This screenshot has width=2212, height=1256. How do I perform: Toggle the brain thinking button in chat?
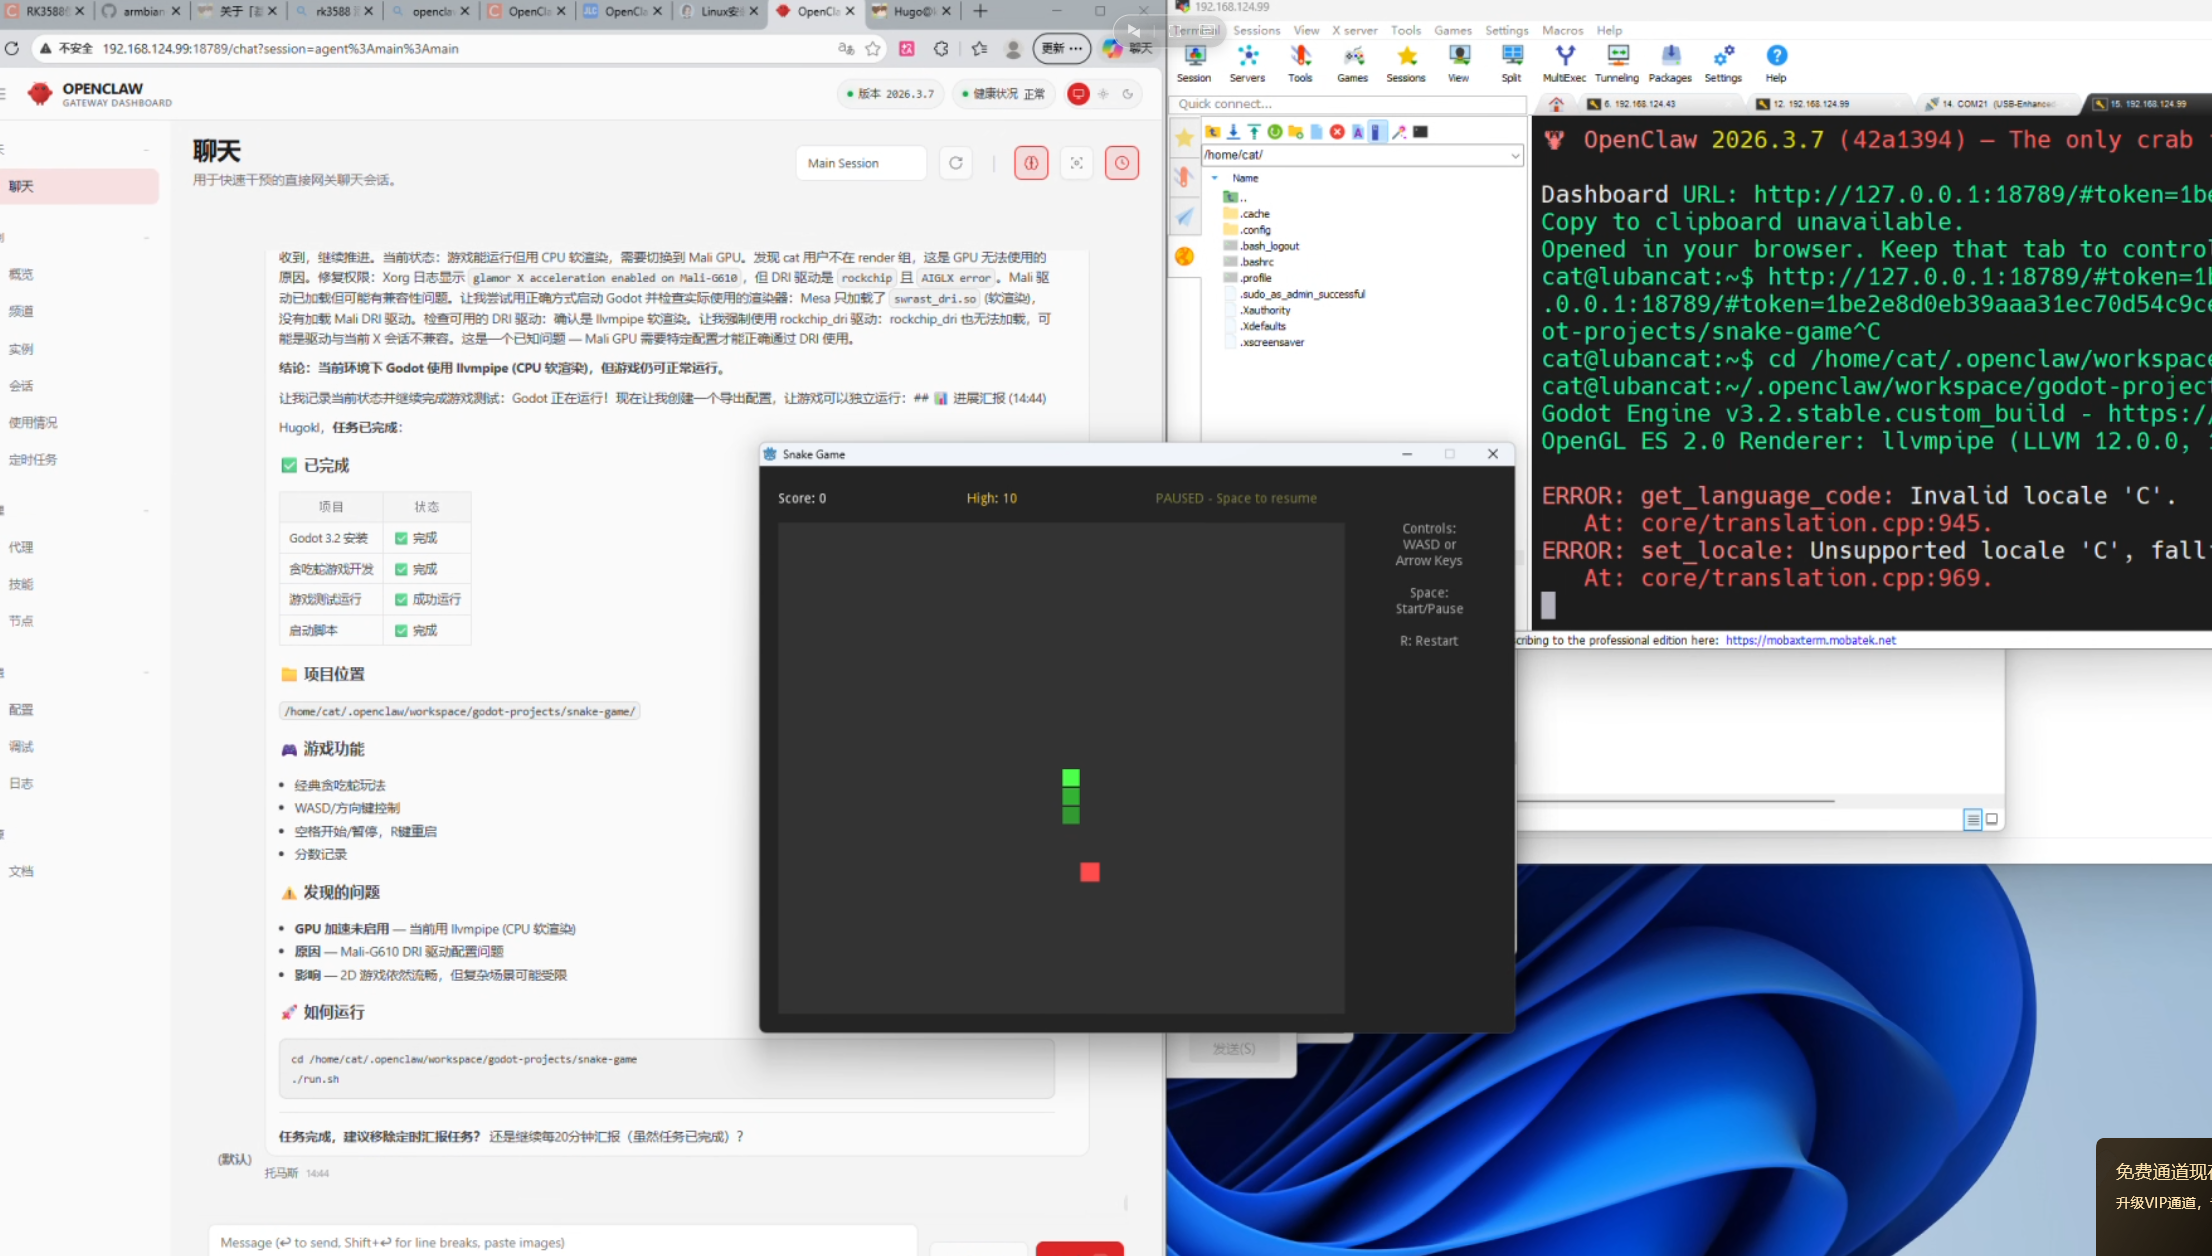click(x=1031, y=163)
